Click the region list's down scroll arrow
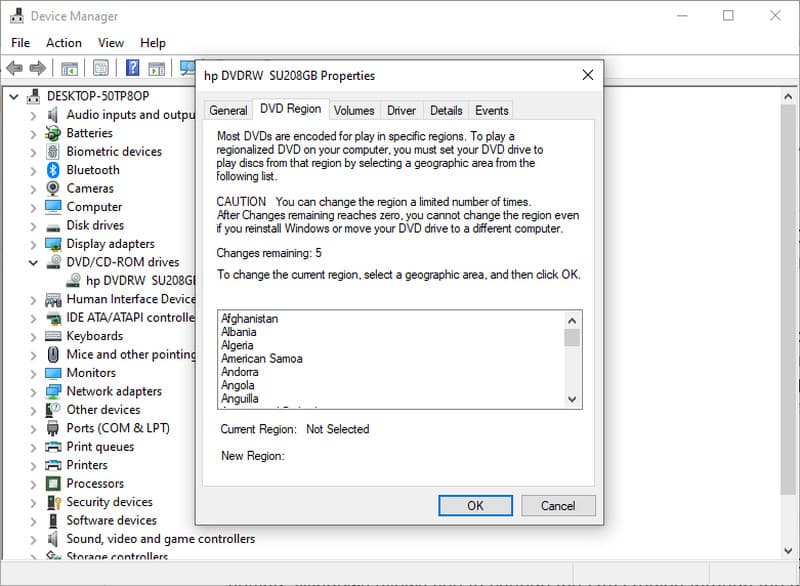The image size is (800, 586). 572,399
